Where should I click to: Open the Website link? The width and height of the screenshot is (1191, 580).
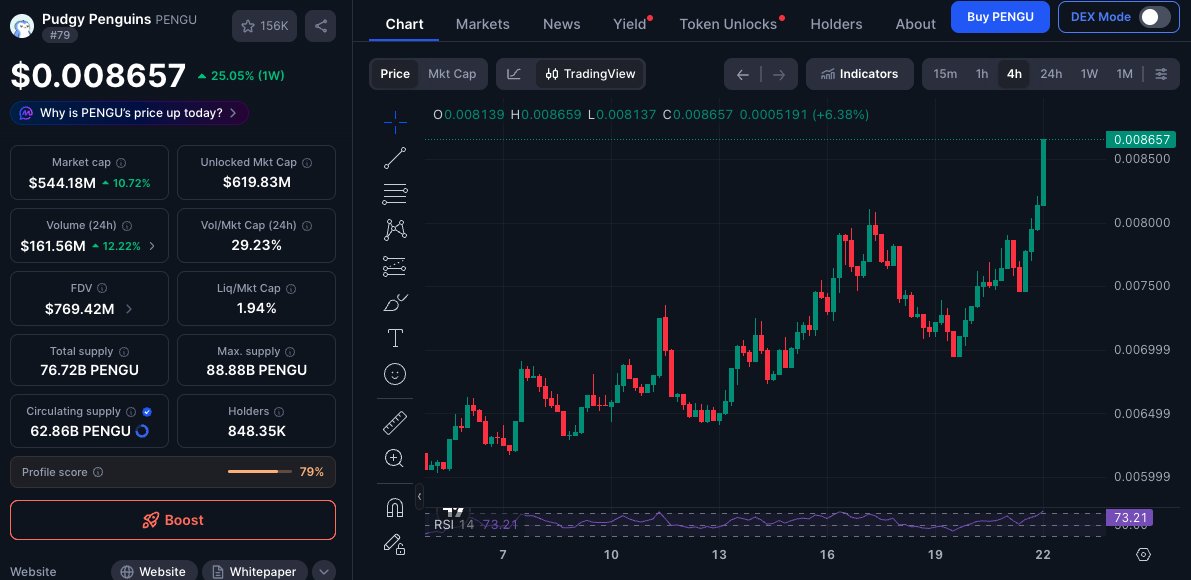154,572
